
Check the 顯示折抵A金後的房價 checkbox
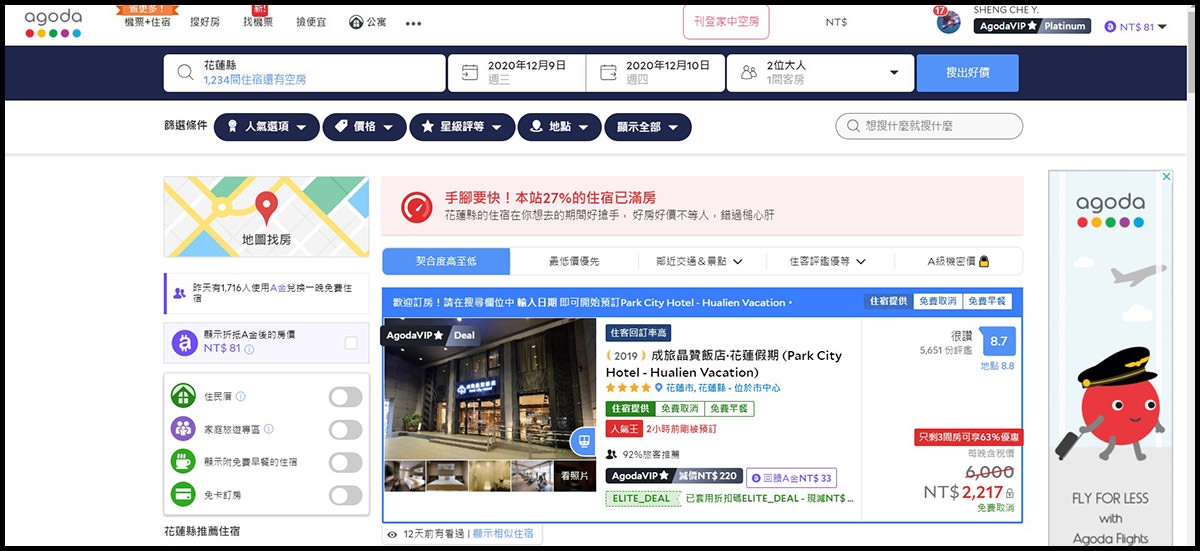[x=350, y=343]
